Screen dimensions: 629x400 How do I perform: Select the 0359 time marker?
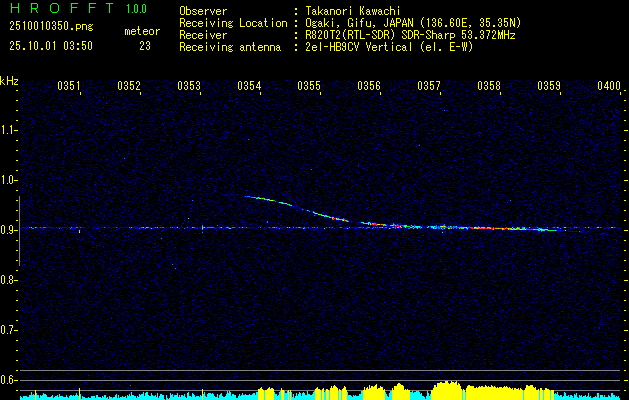(549, 86)
